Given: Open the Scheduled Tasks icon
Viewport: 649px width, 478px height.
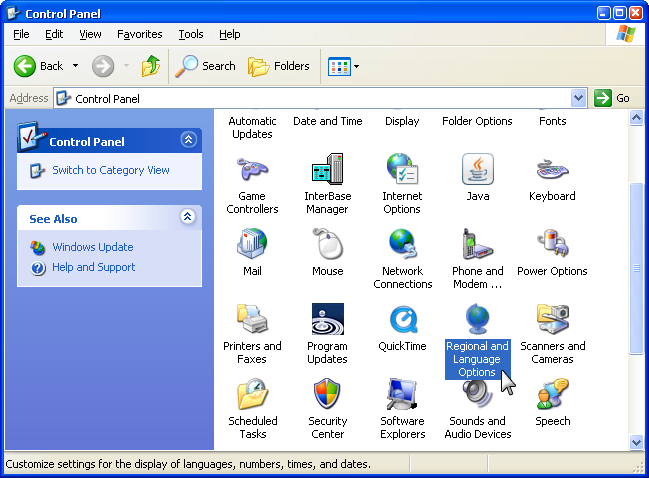Looking at the screenshot, I should [252, 394].
